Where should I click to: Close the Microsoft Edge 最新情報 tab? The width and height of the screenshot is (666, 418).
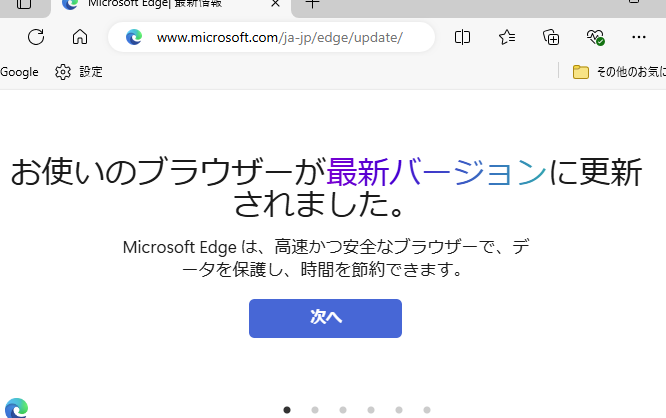click(275, 4)
